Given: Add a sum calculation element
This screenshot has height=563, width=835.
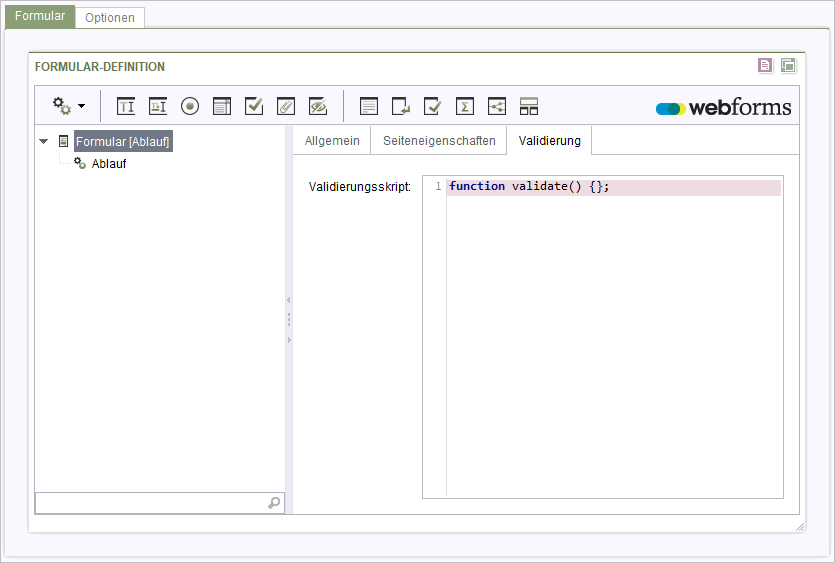Looking at the screenshot, I should pos(465,106).
